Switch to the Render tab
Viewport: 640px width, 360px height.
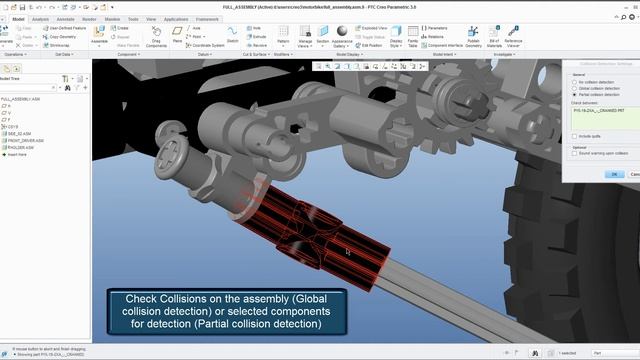pos(89,19)
